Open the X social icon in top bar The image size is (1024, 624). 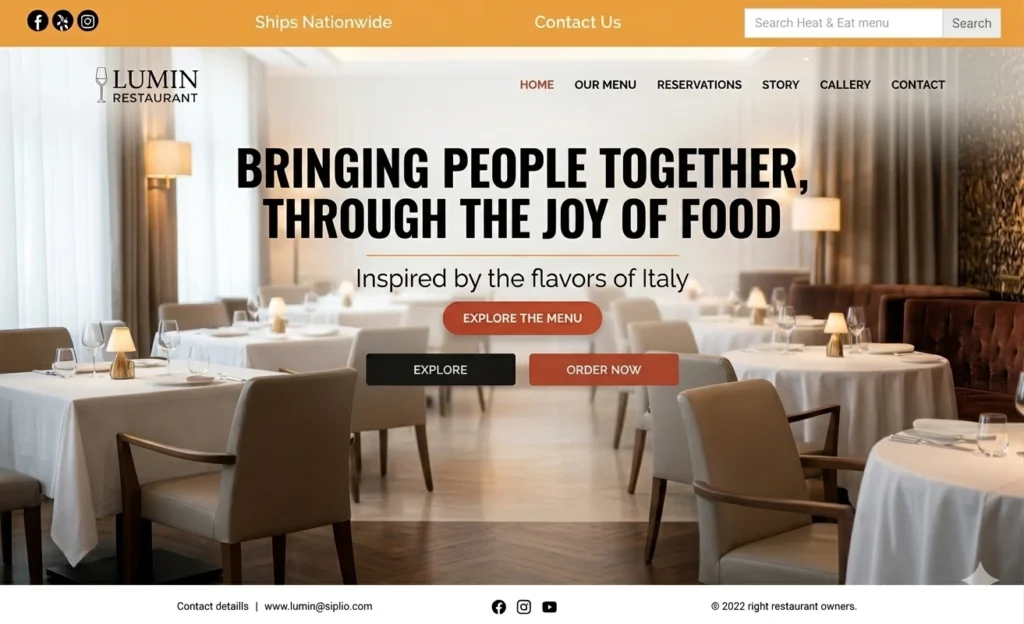pyautogui.click(x=63, y=22)
